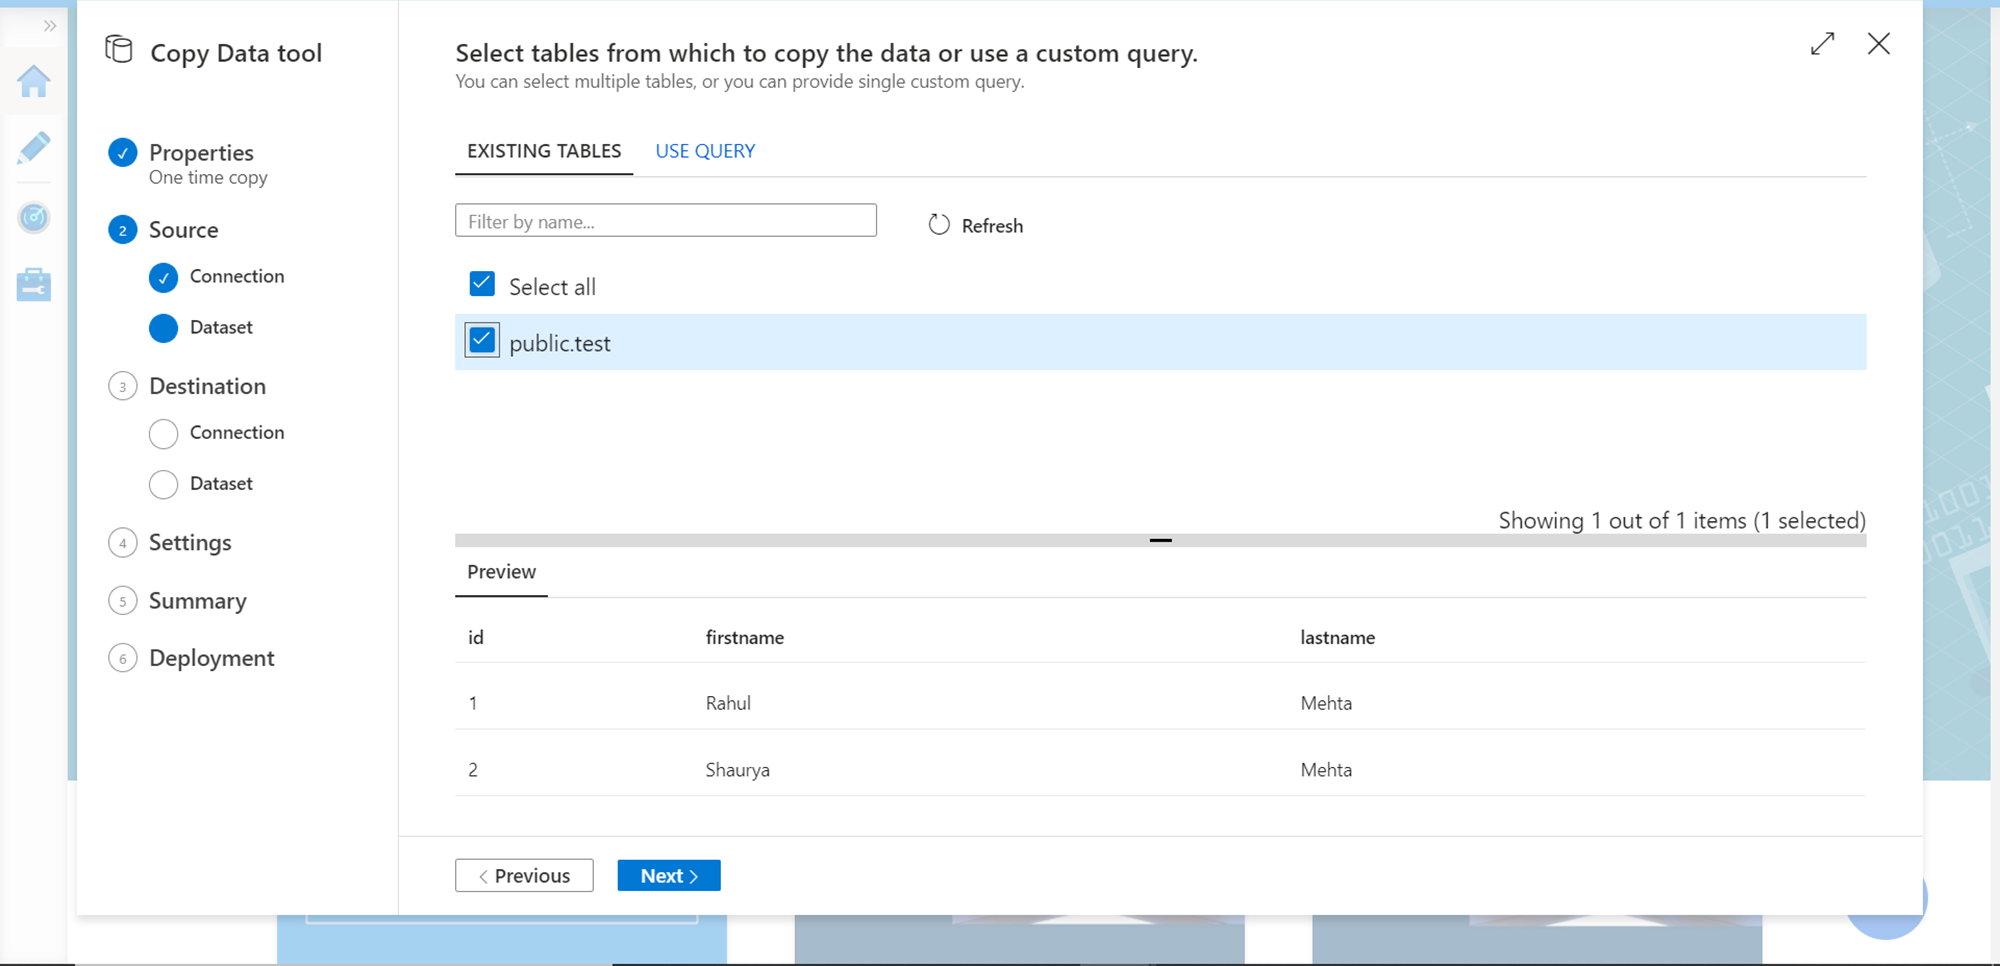Click the preview pane resize handle
The width and height of the screenshot is (2000, 966).
(1160, 540)
